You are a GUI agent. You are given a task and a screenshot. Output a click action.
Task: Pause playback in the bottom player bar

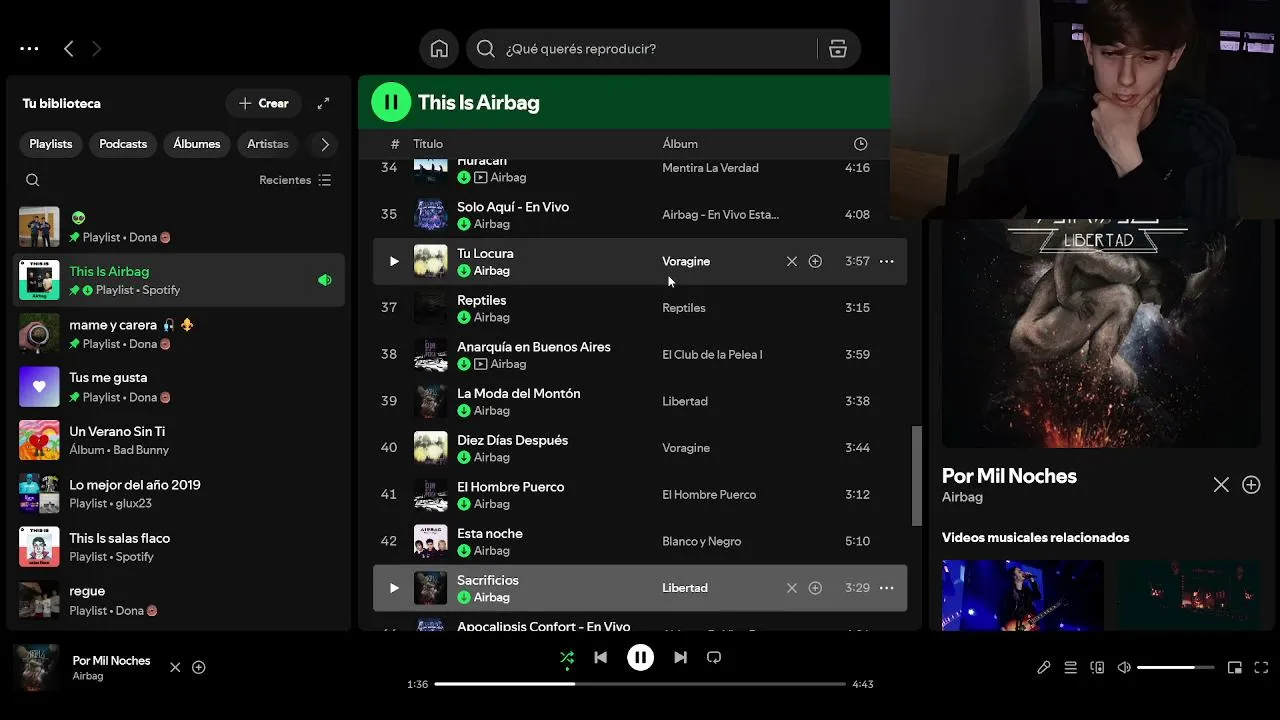click(x=640, y=657)
